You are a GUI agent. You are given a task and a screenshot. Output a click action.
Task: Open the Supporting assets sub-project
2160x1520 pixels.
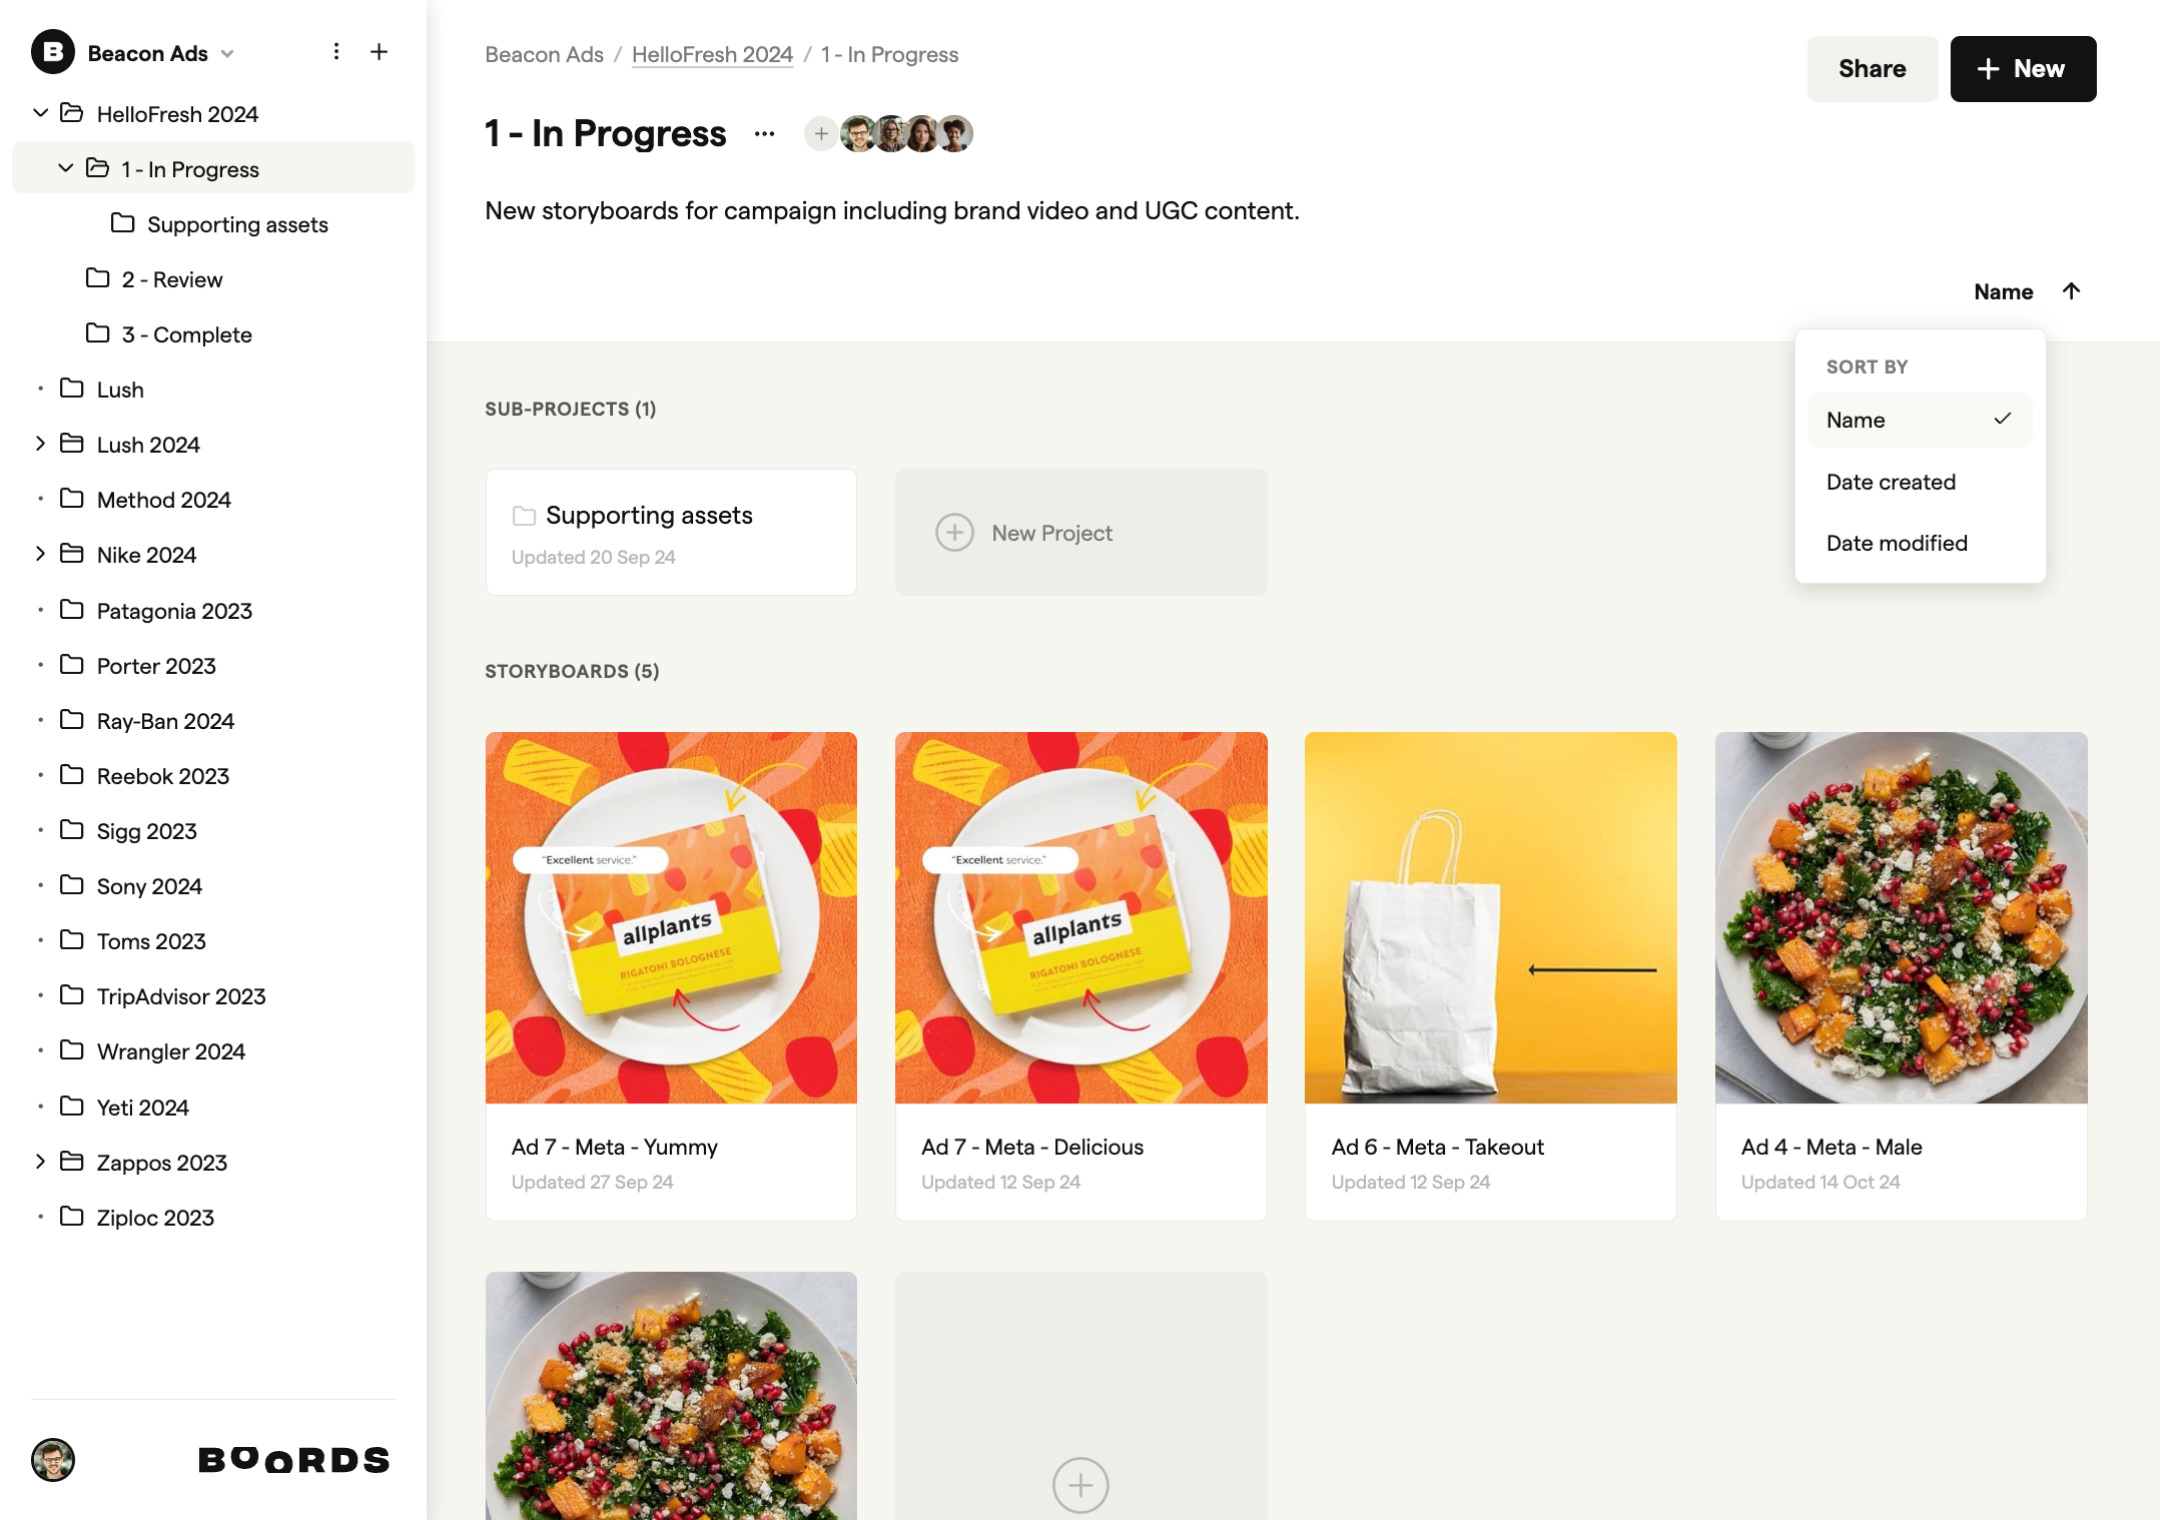tap(670, 530)
